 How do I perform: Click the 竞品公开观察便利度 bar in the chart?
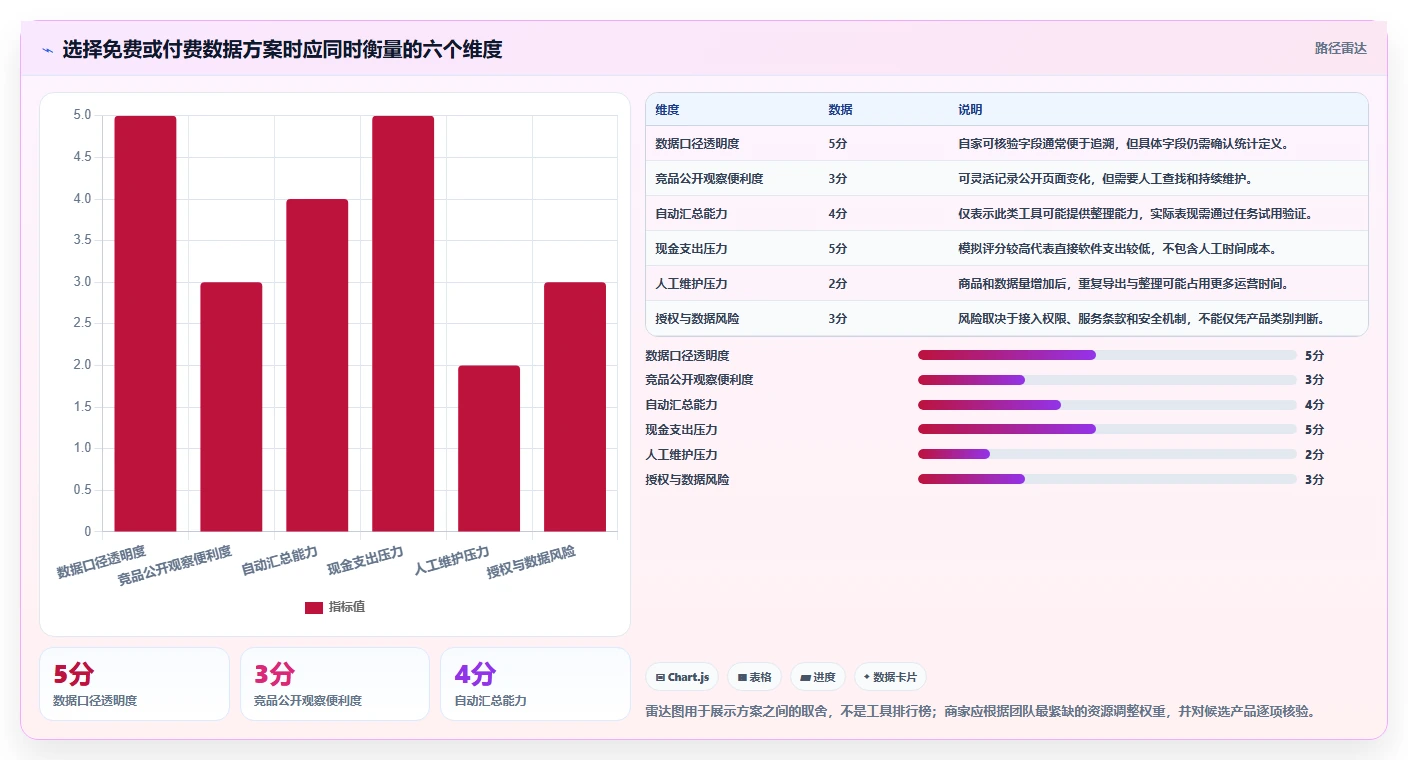click(231, 407)
